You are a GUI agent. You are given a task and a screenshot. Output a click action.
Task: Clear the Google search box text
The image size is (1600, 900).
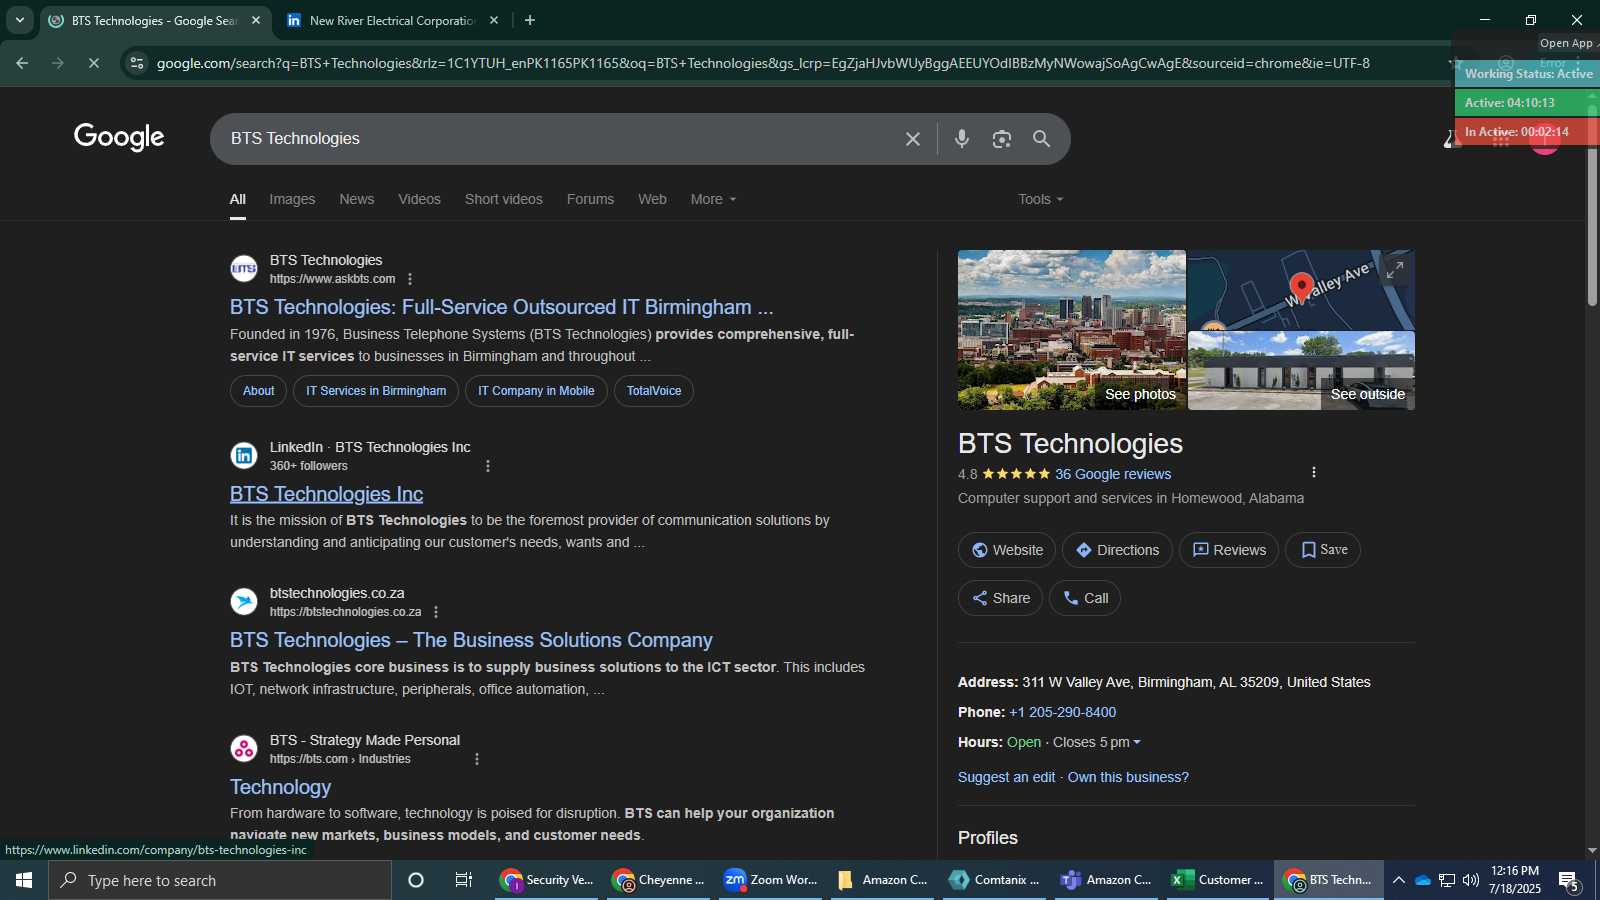912,139
